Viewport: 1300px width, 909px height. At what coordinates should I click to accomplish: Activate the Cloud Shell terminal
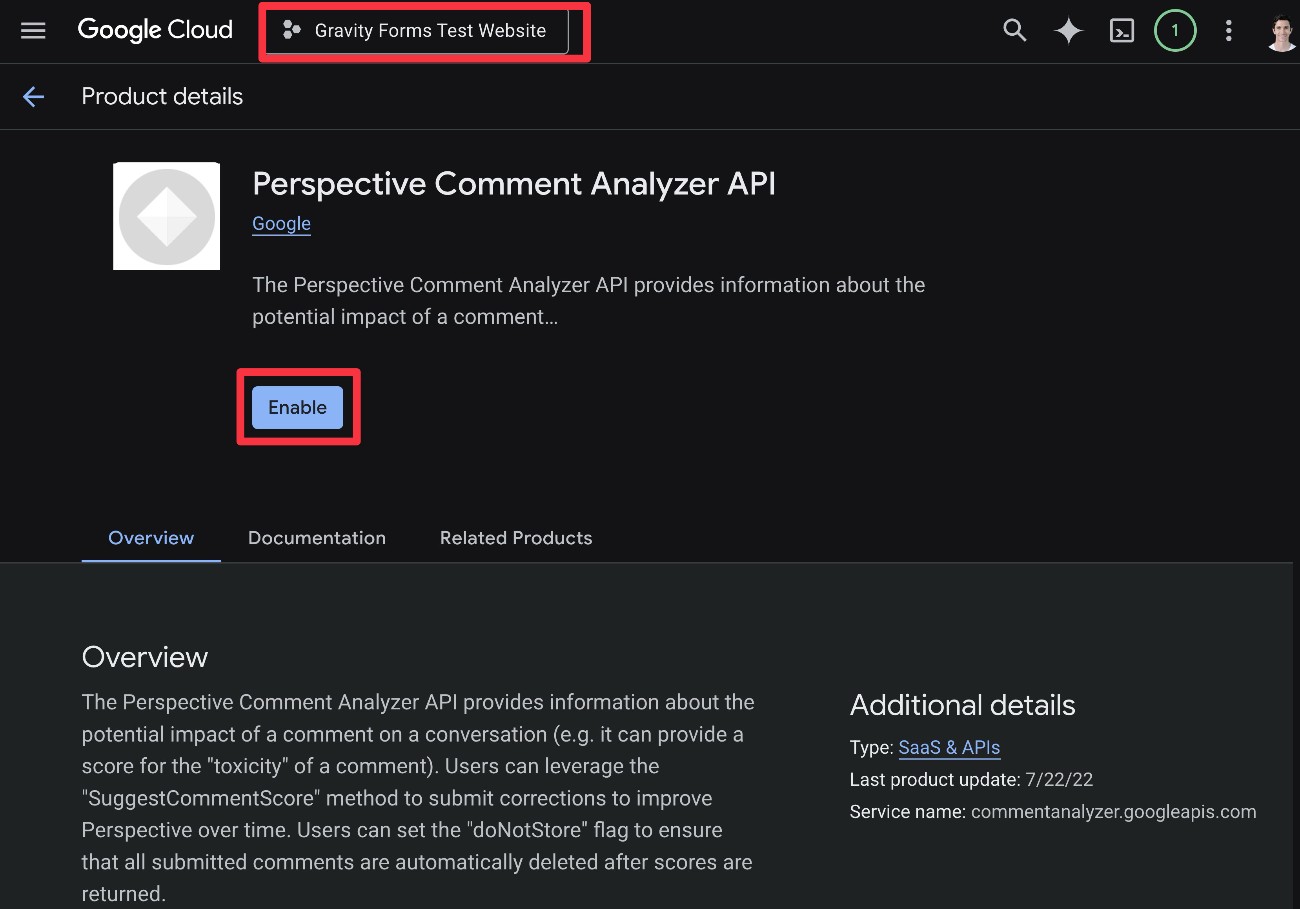(x=1122, y=30)
